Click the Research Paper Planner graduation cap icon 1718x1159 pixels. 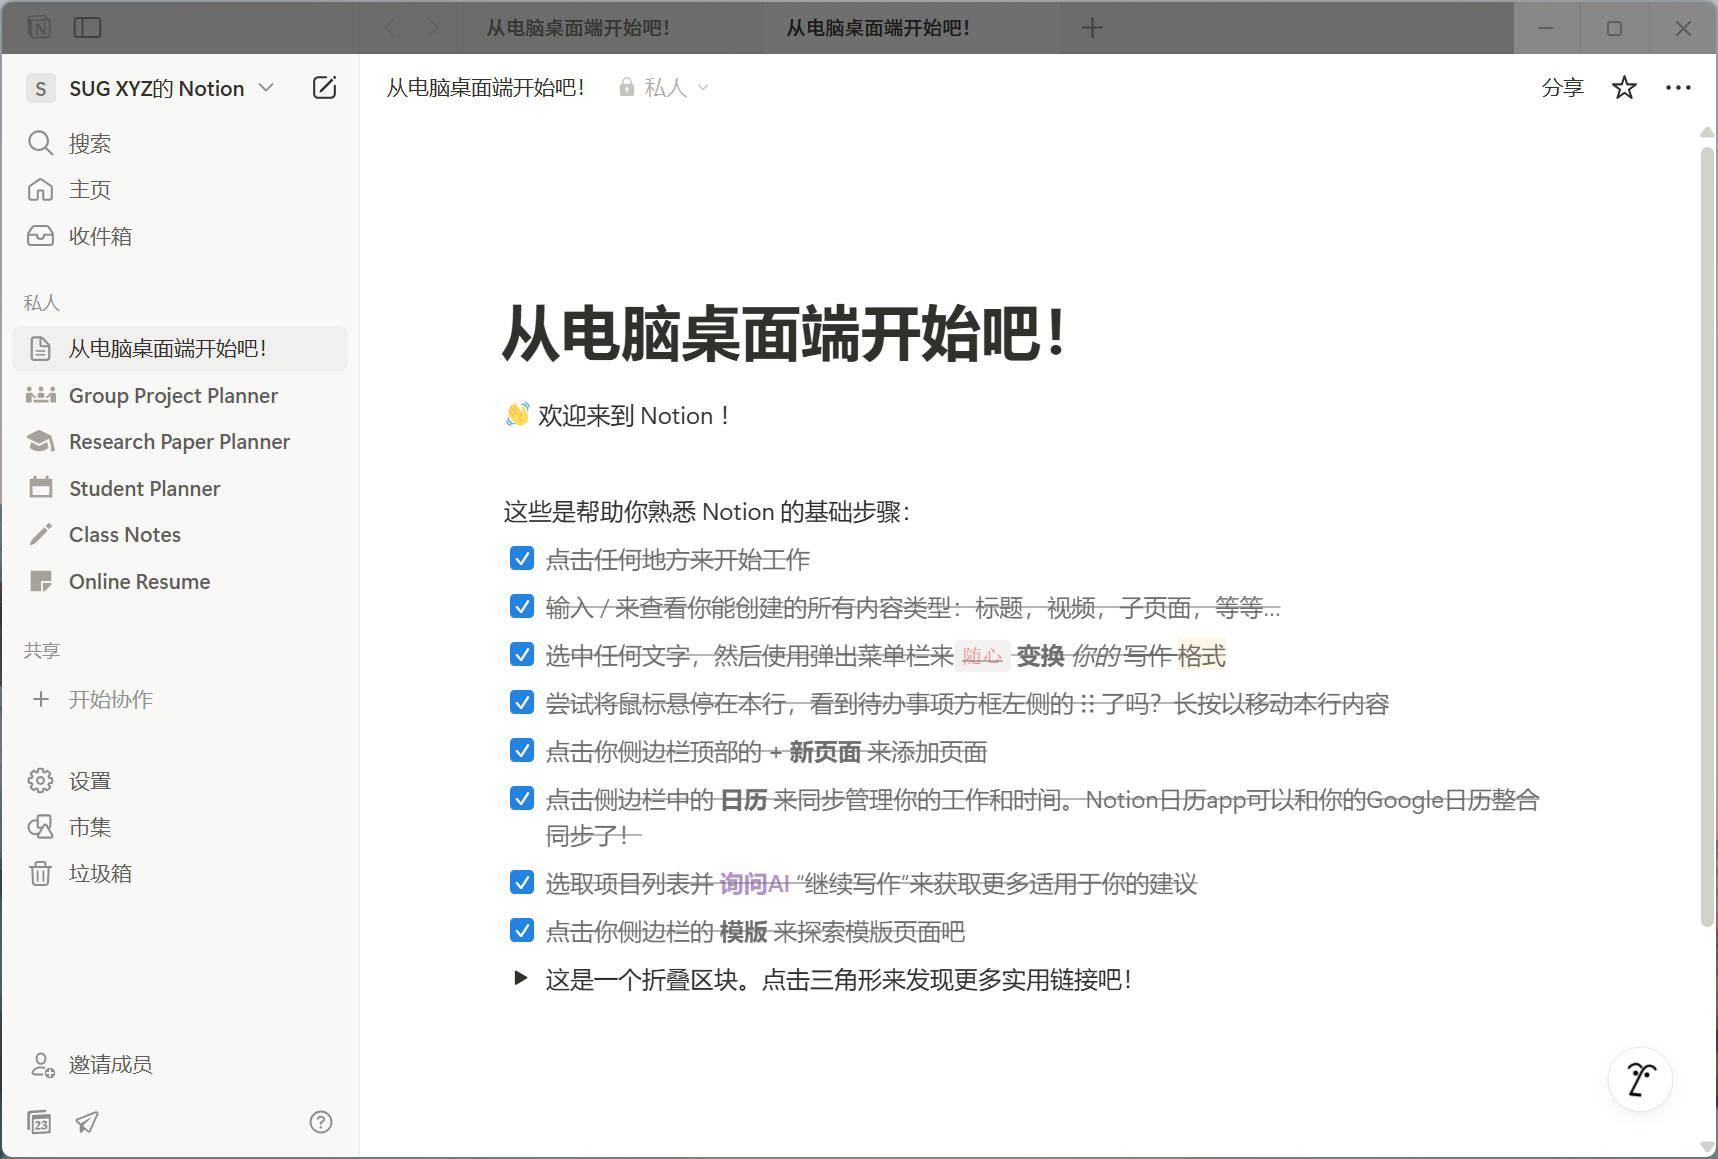pos(40,441)
